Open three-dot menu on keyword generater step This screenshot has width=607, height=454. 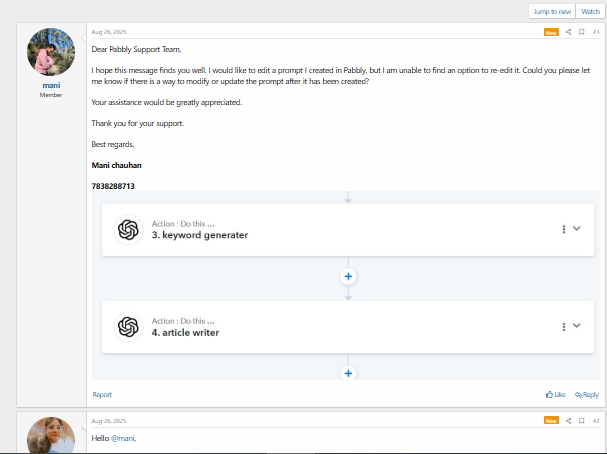(x=564, y=230)
